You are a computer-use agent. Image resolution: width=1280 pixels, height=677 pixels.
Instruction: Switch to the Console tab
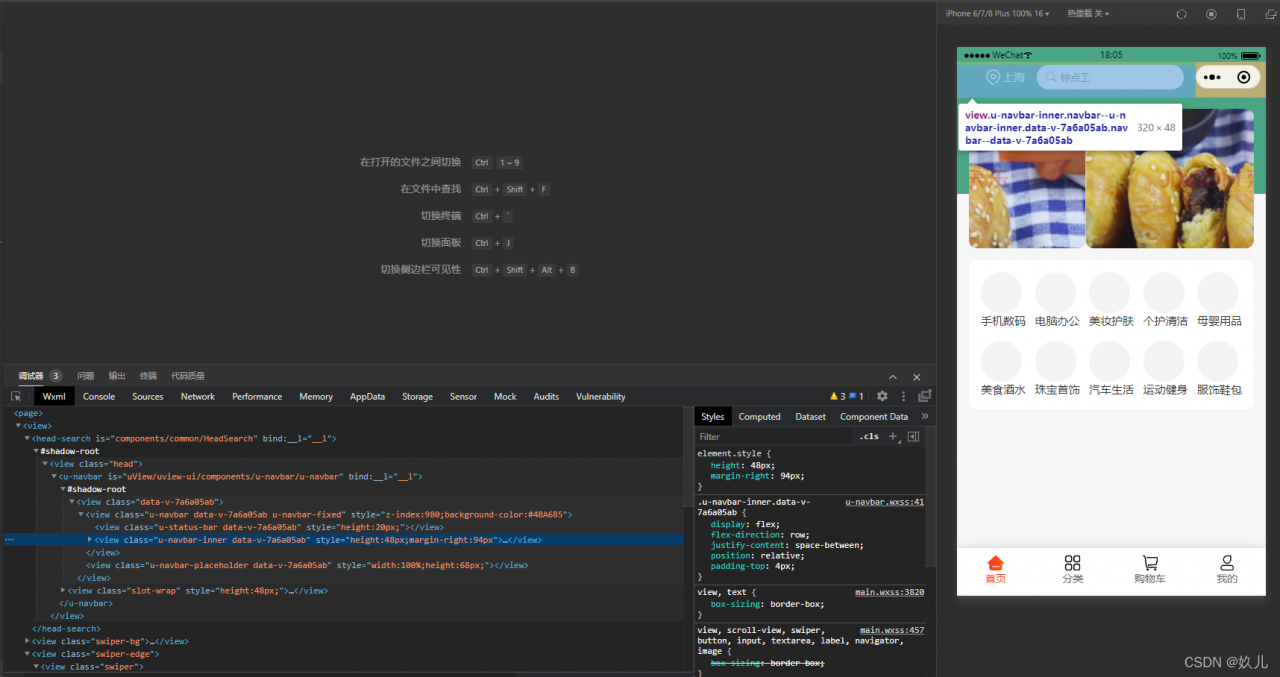[99, 397]
